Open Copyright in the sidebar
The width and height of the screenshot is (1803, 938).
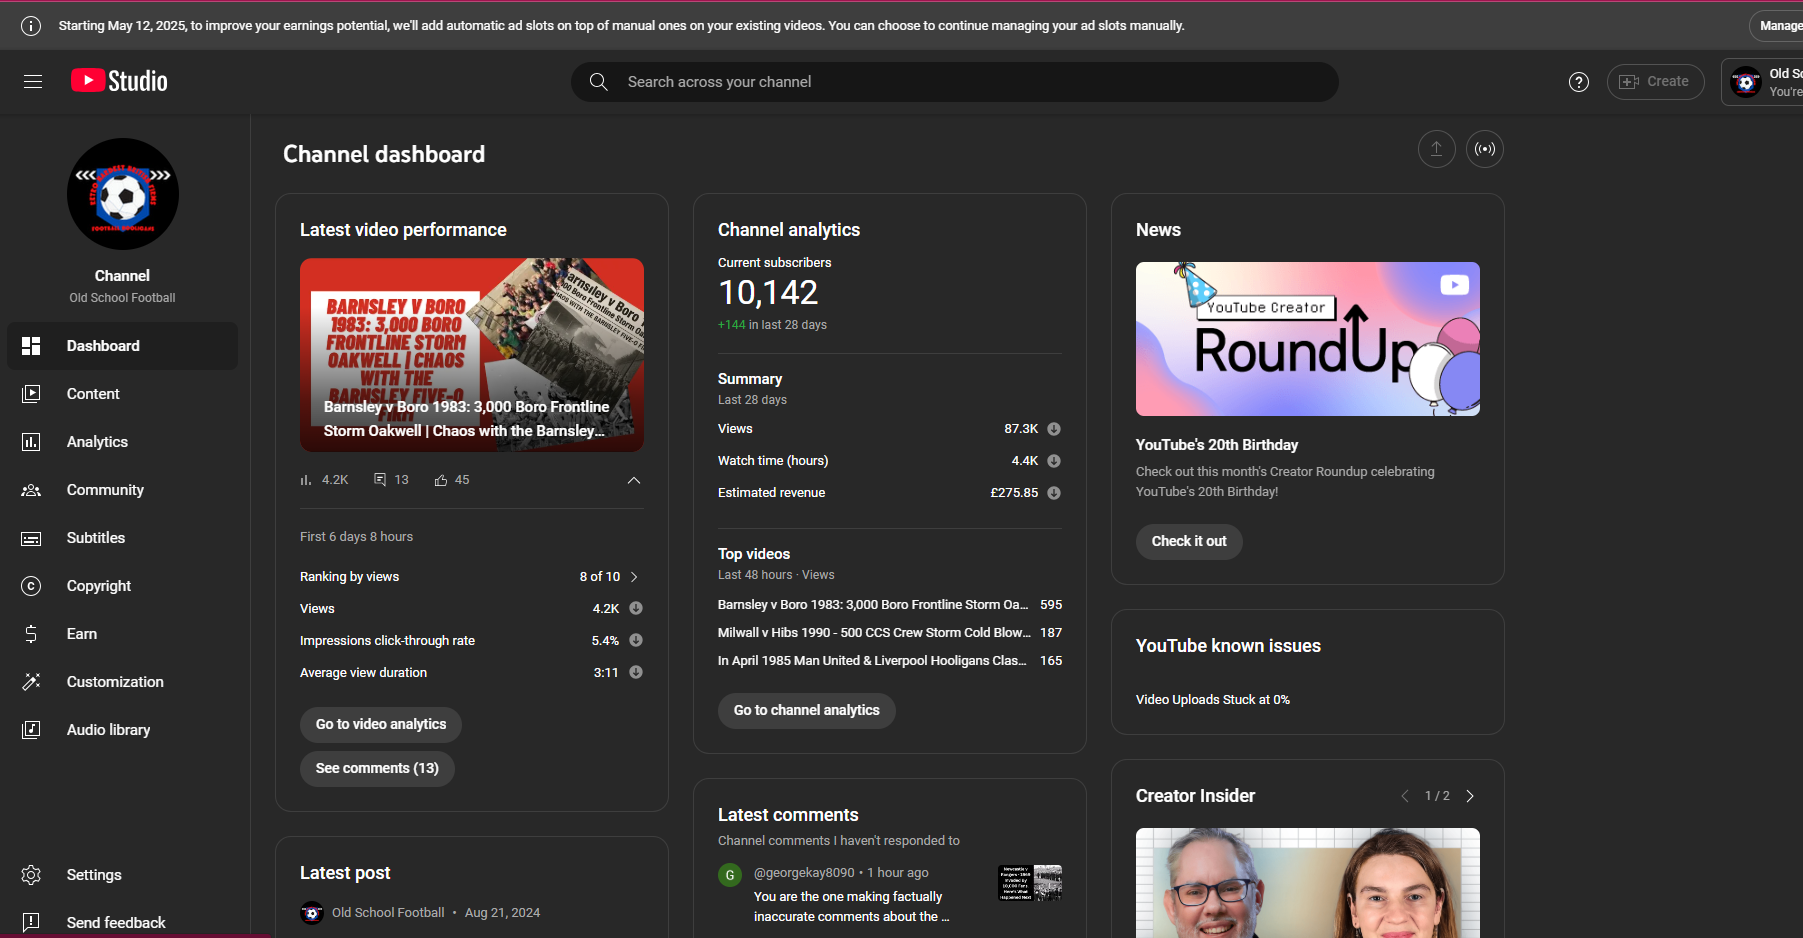point(123,586)
